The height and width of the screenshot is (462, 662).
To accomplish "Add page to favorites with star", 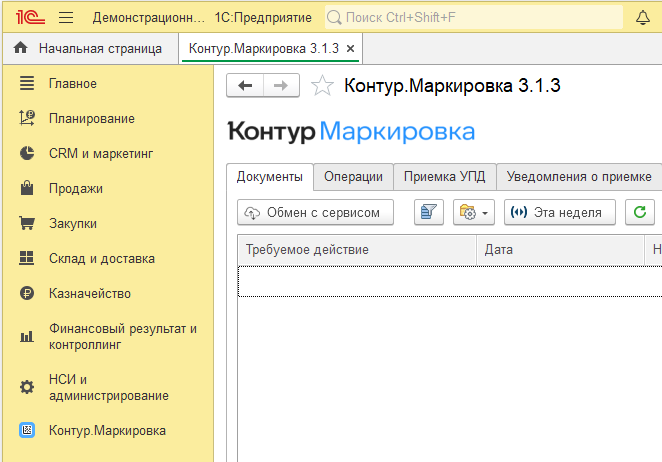I will click(x=322, y=86).
